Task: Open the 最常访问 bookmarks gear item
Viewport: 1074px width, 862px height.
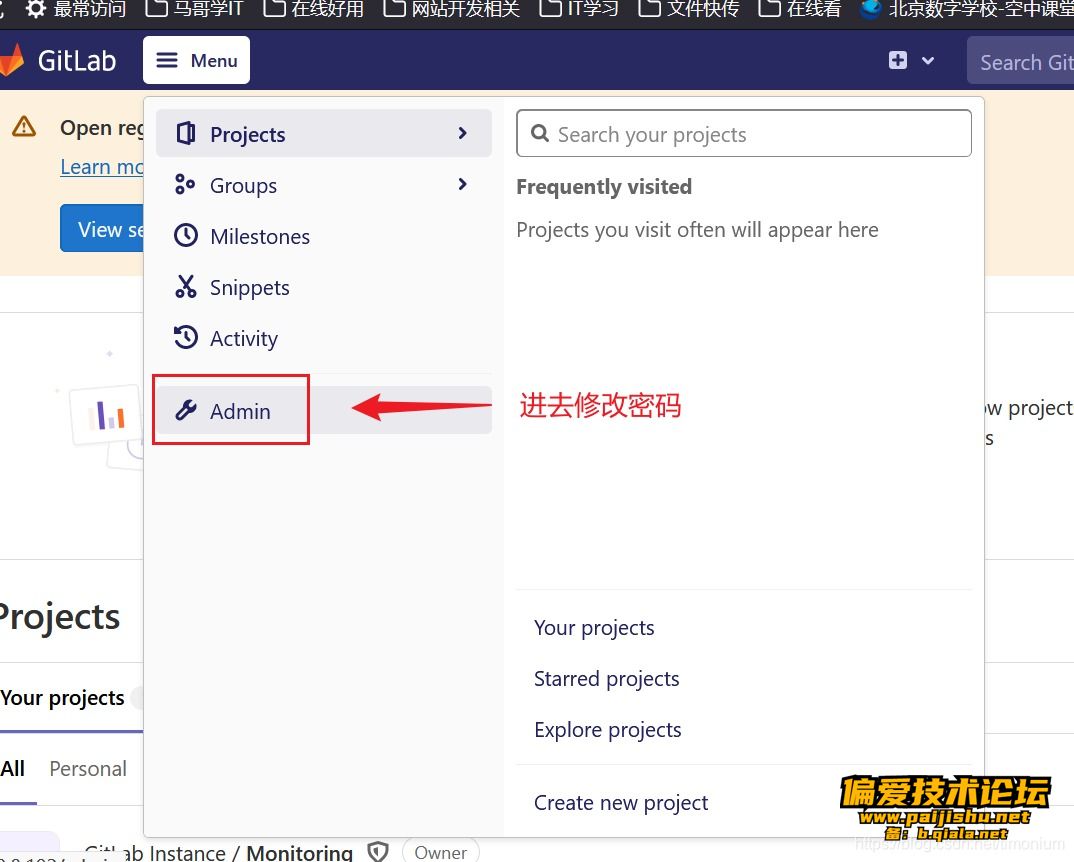Action: (x=75, y=9)
